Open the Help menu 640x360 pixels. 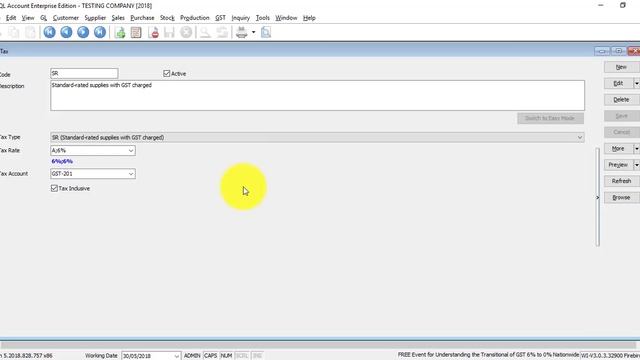click(x=309, y=18)
